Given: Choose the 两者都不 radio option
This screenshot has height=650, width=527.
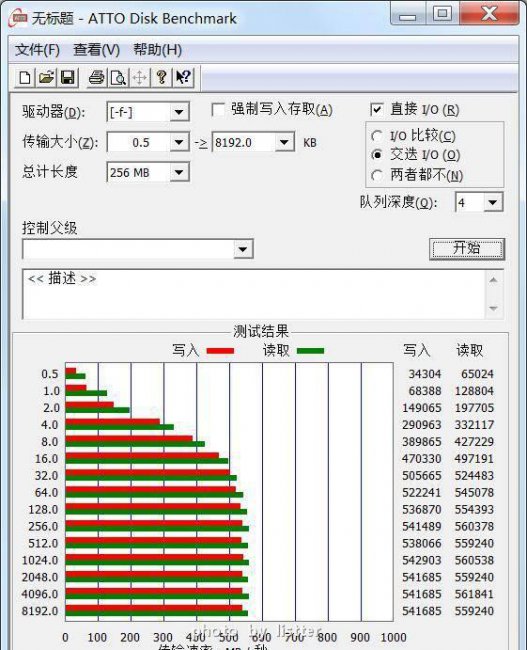Looking at the screenshot, I should point(376,175).
